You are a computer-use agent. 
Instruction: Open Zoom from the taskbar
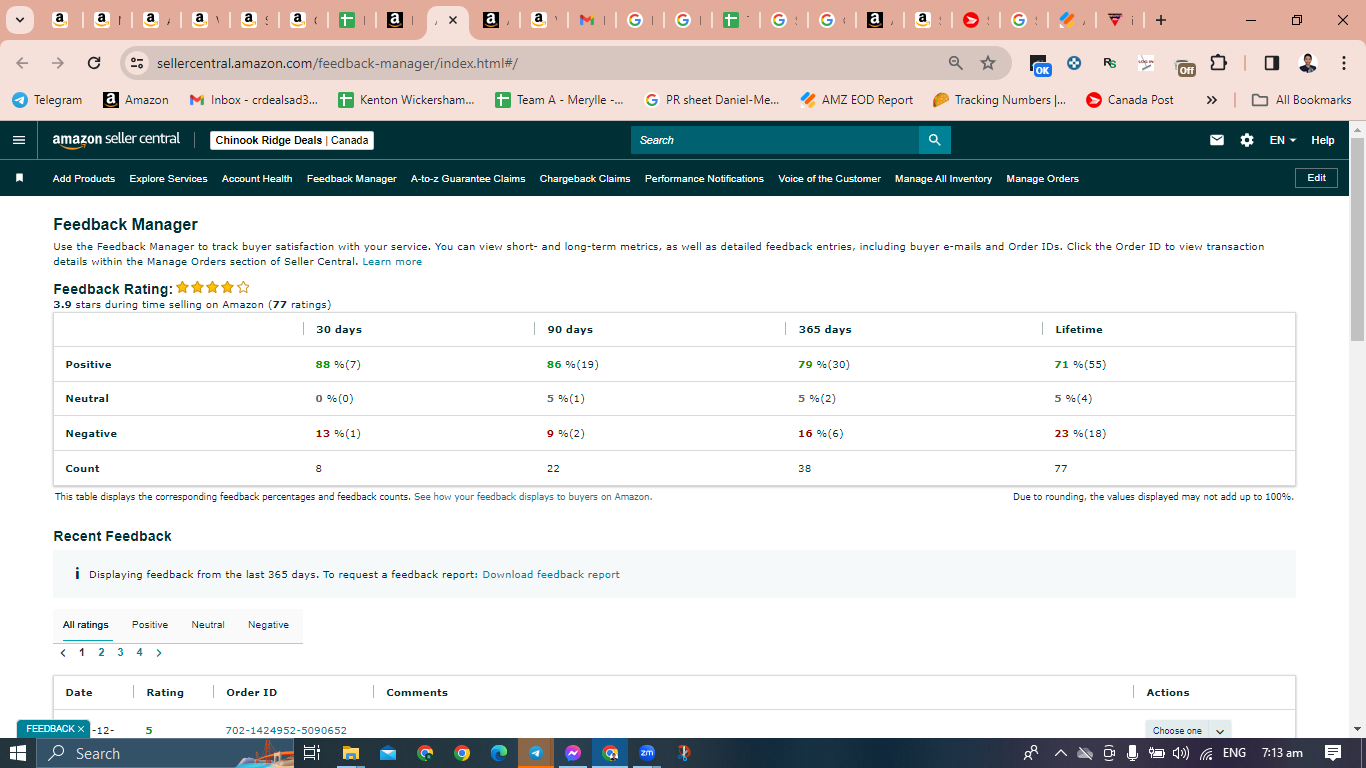point(647,753)
